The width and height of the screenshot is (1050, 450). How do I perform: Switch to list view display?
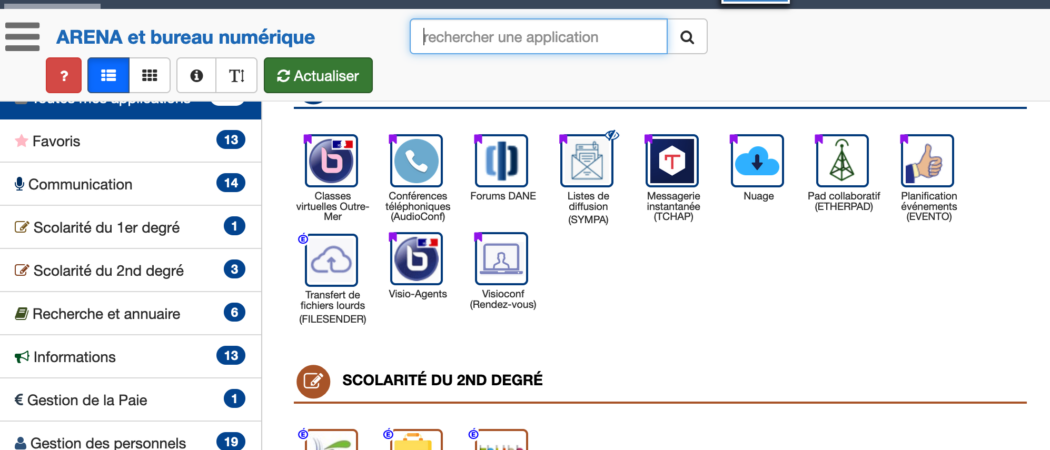tap(108, 76)
